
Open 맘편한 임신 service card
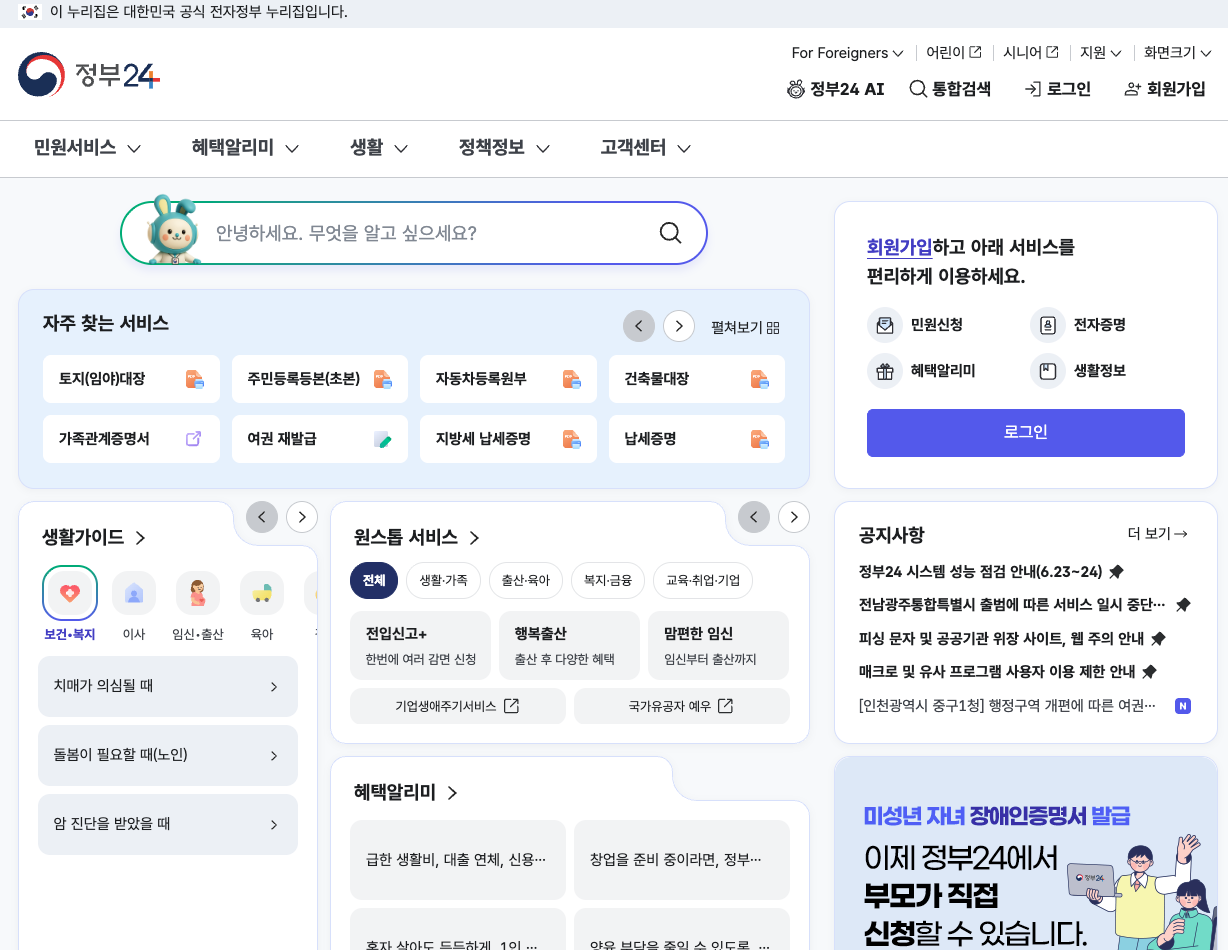[x=719, y=646]
